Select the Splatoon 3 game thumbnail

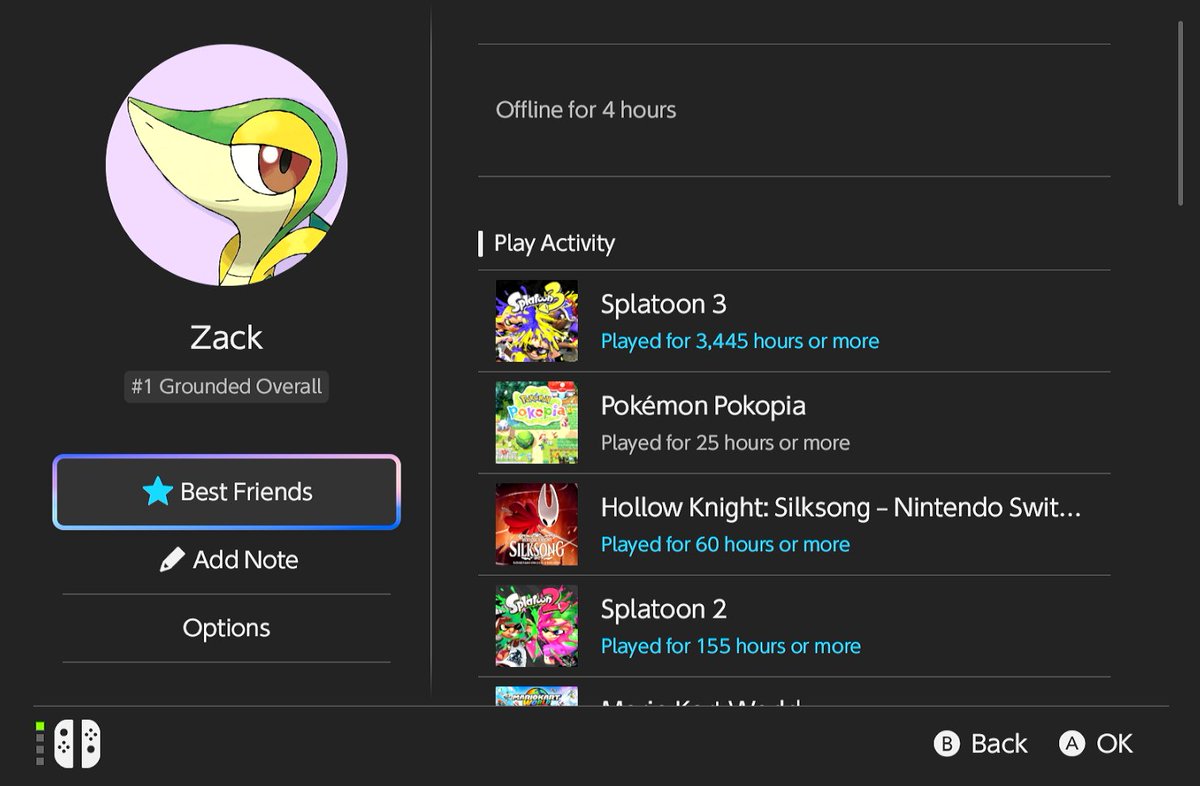coord(537,321)
